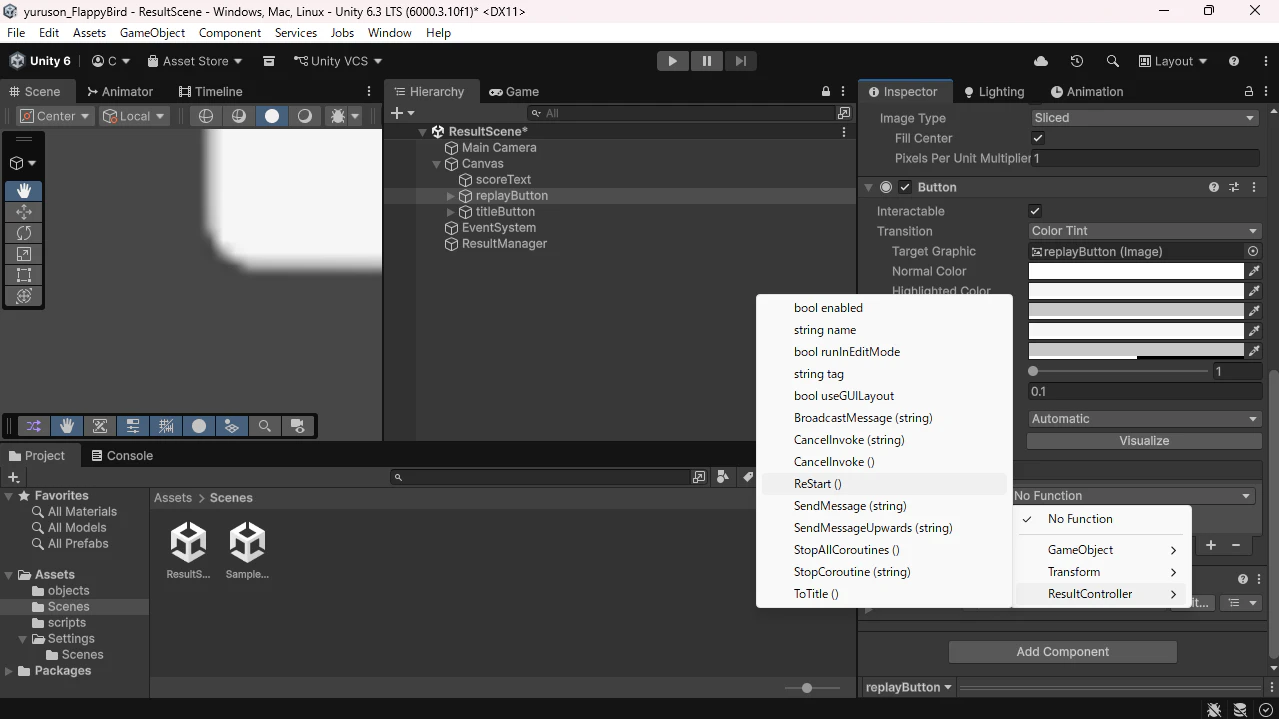Open the Transition Color Tint dropdown
This screenshot has height=719, width=1279.
pyautogui.click(x=1144, y=231)
